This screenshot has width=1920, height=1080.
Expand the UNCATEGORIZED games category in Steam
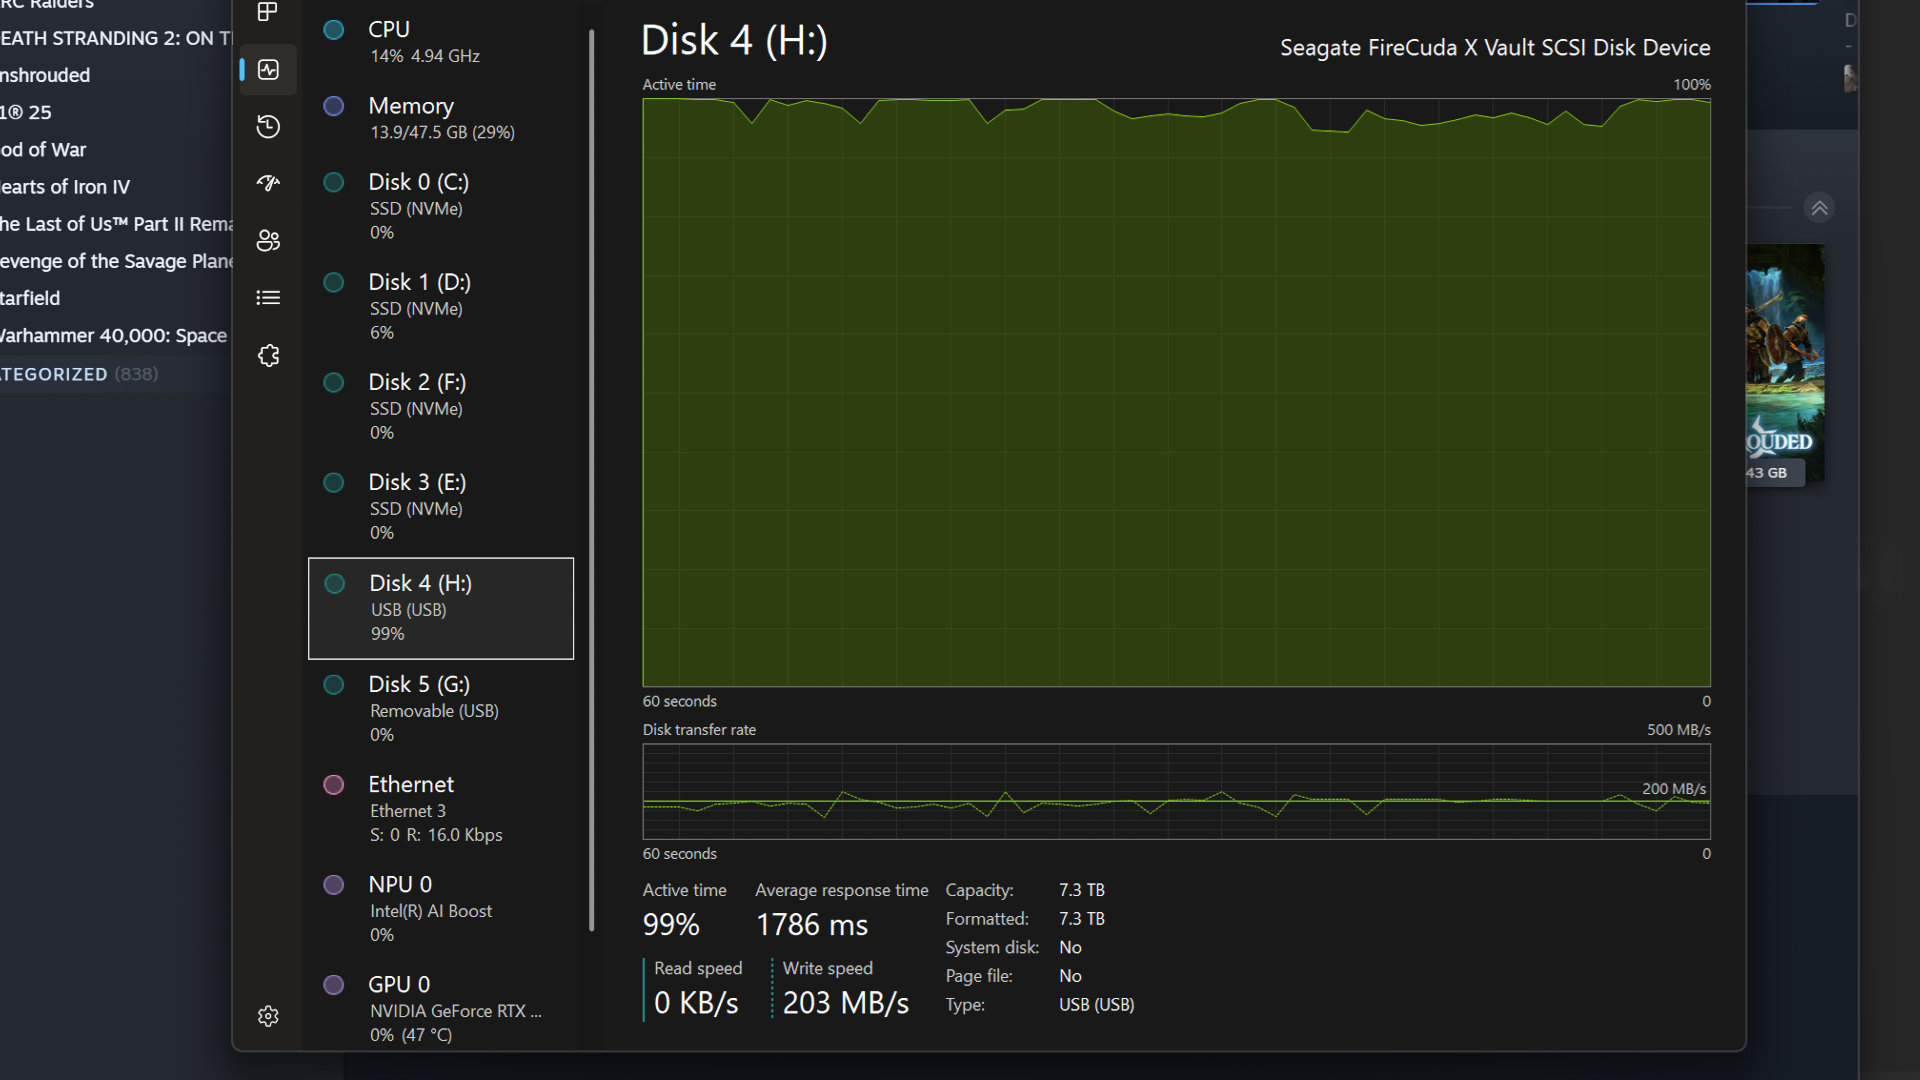point(78,374)
